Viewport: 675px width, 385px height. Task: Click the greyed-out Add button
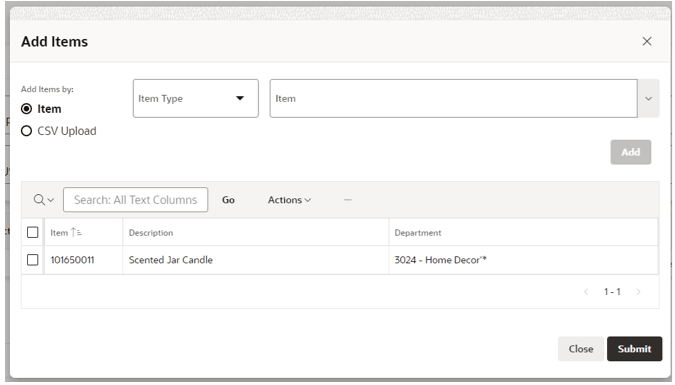(x=630, y=152)
